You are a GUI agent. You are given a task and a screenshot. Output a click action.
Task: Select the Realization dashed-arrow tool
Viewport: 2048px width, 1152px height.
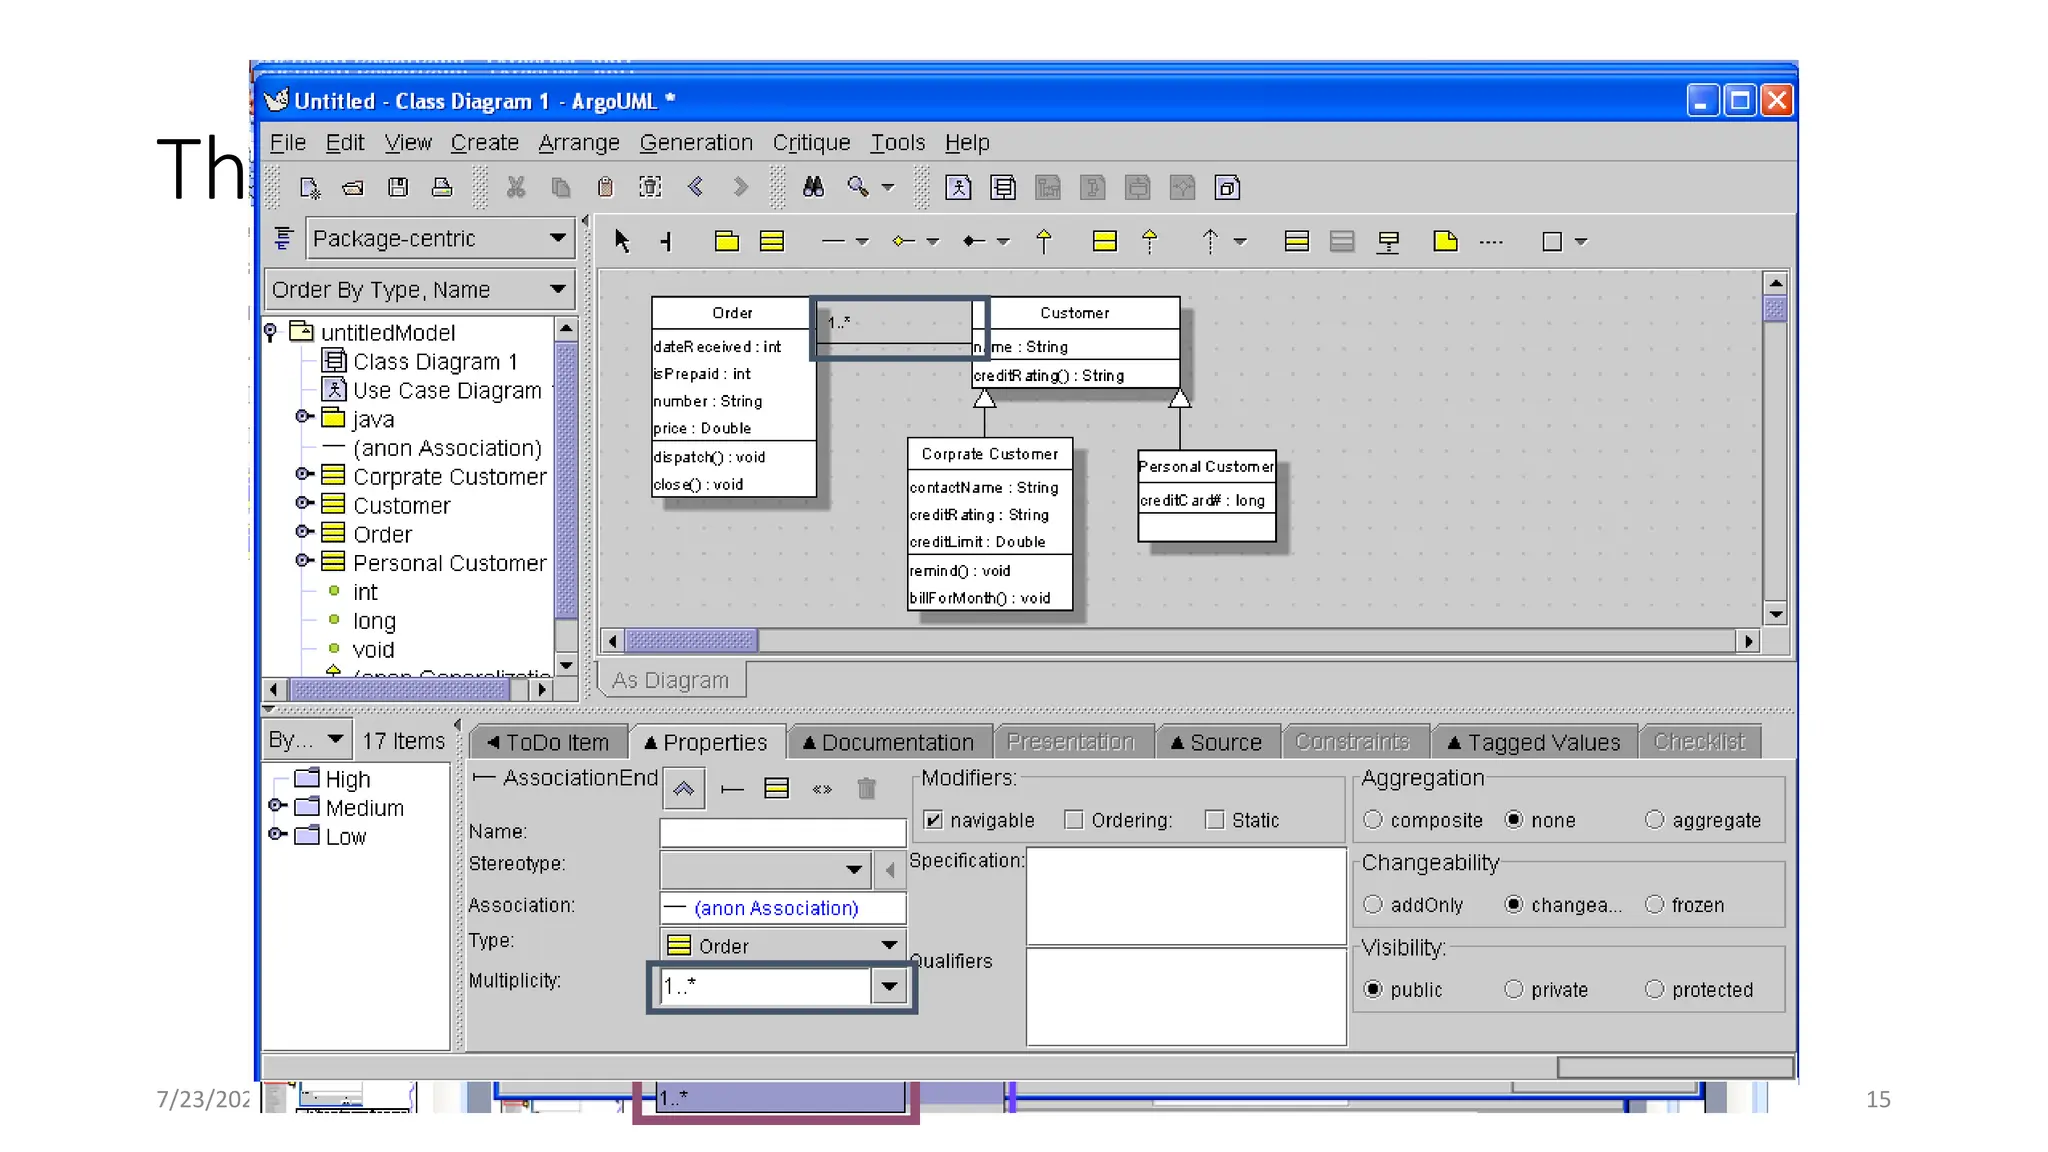click(1150, 241)
